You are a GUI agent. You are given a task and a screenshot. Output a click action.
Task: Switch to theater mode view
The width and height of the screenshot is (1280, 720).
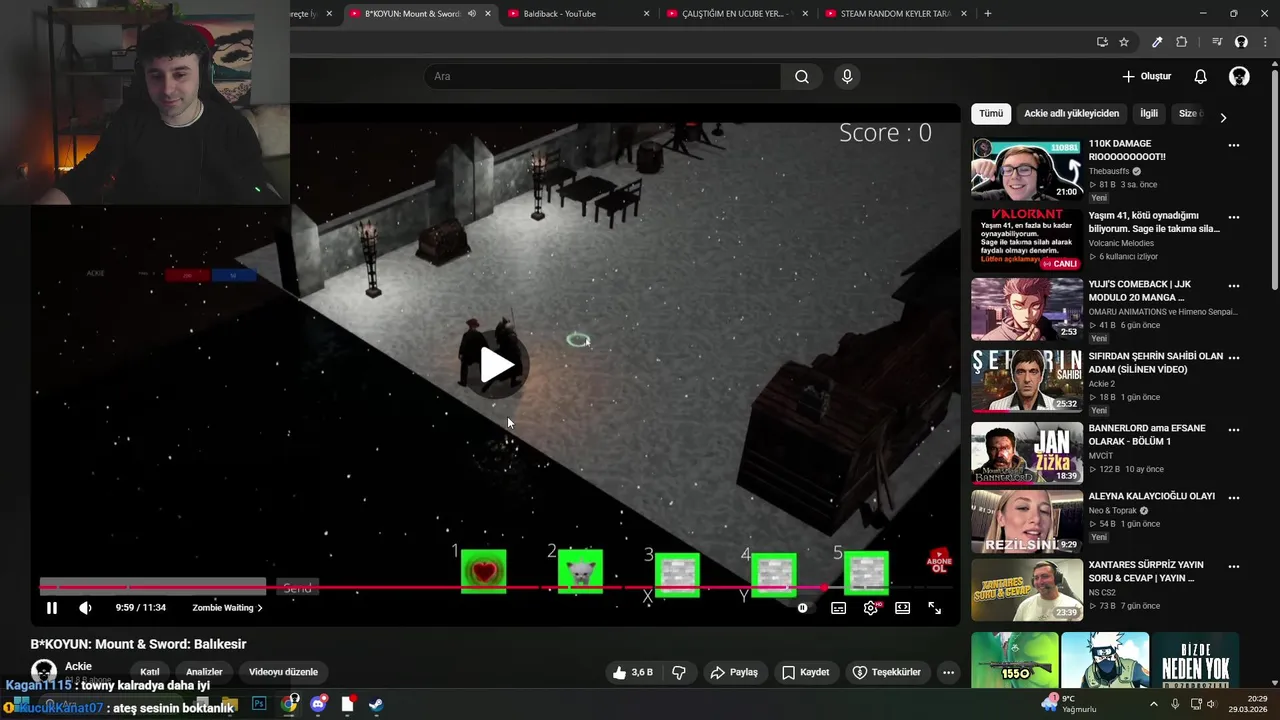902,607
